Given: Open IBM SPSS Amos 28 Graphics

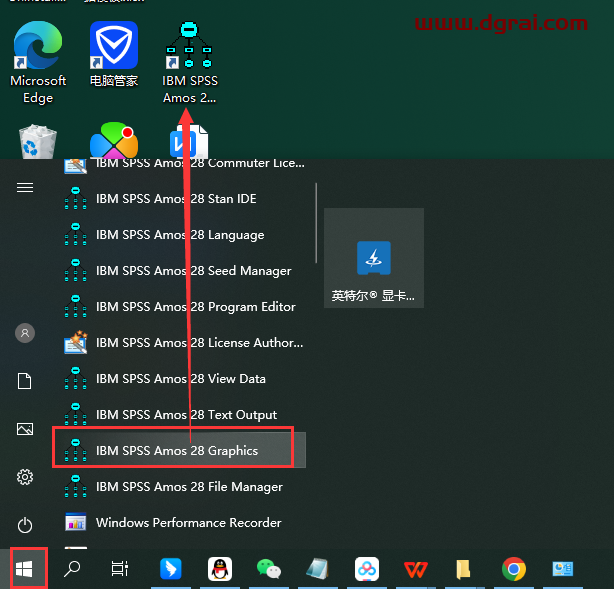Looking at the screenshot, I should [176, 451].
